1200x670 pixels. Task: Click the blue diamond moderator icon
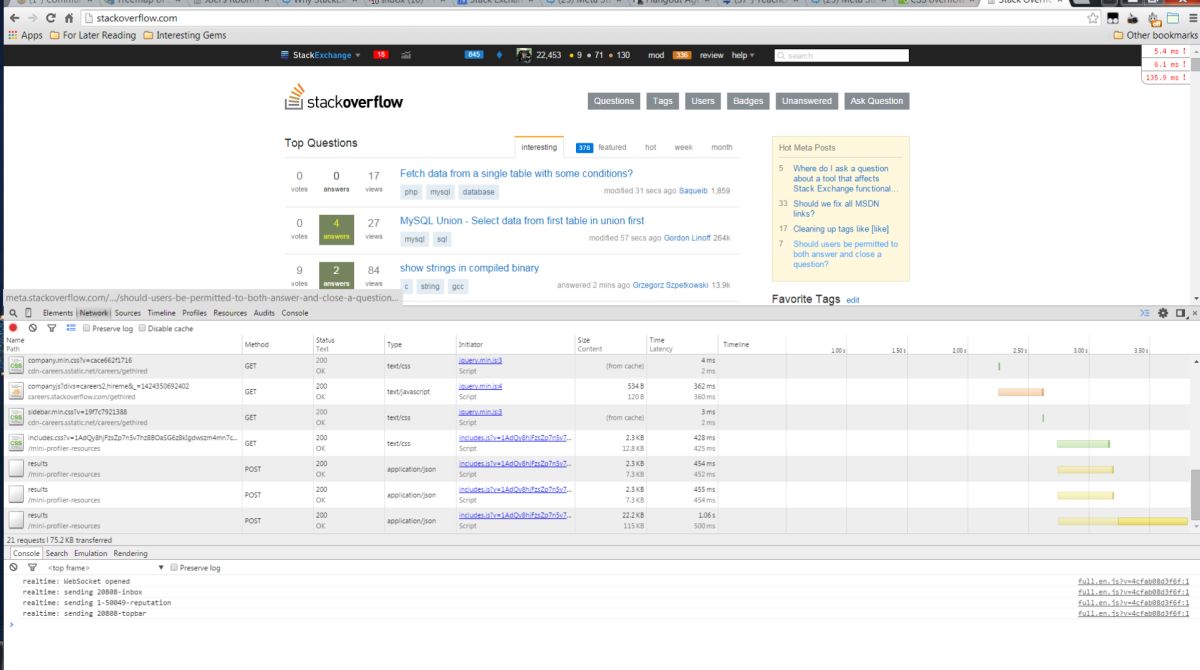pos(500,55)
